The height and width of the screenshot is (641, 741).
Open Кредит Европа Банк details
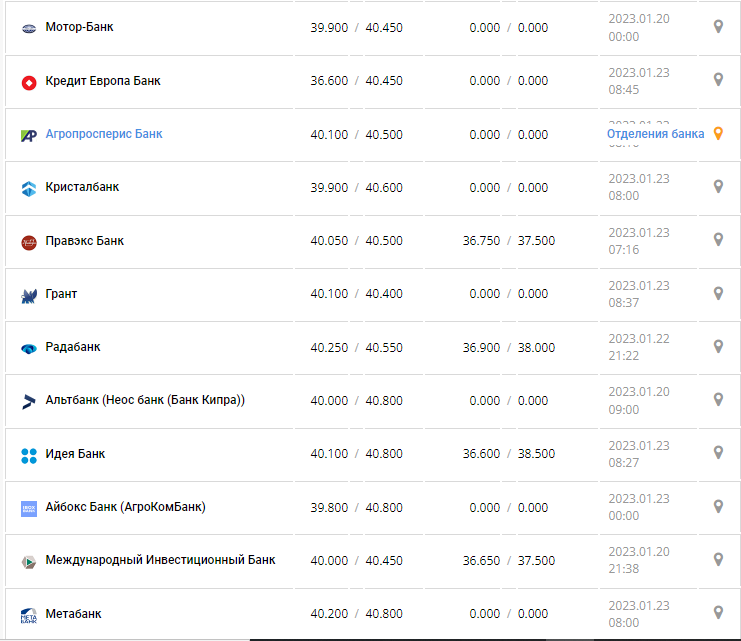(x=103, y=81)
